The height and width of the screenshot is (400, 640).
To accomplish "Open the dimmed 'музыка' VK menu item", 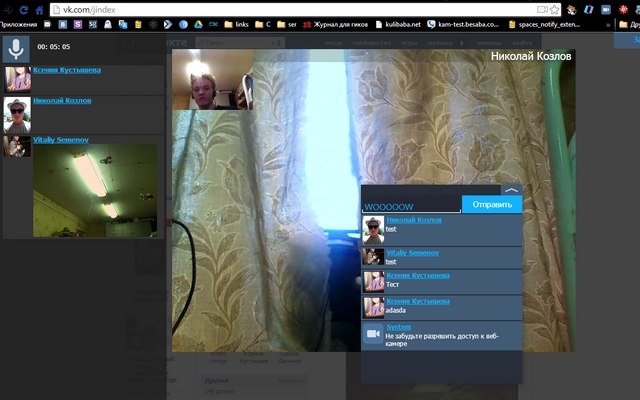I will click(440, 42).
